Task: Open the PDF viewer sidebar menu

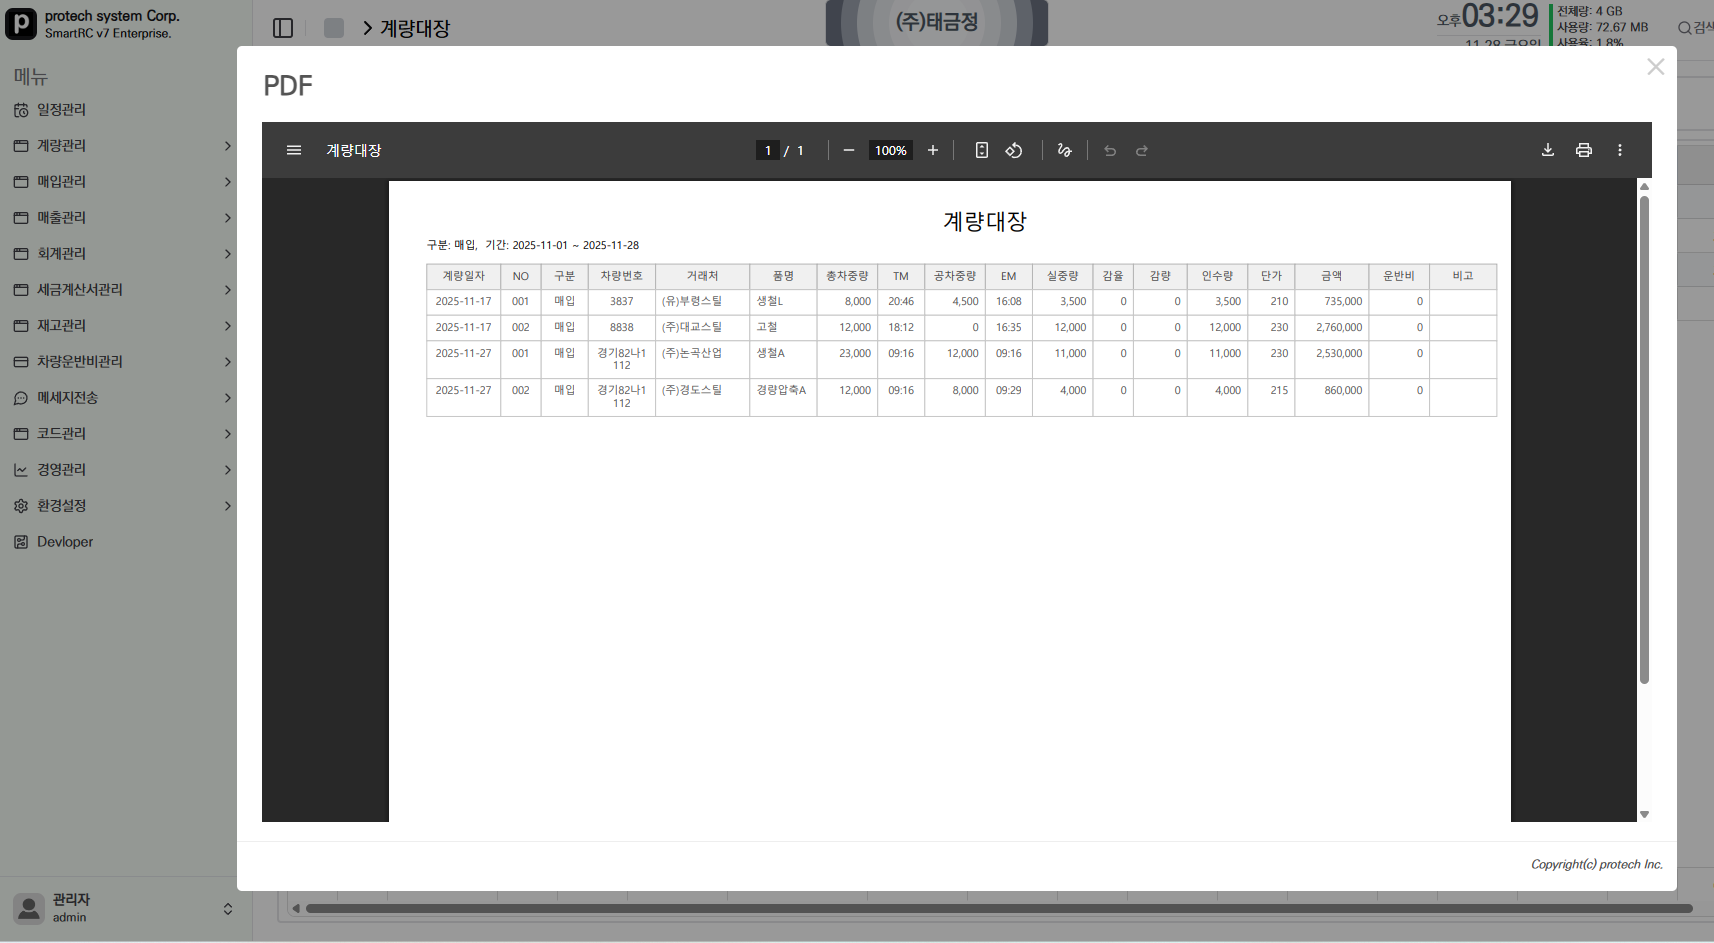Action: pyautogui.click(x=294, y=150)
